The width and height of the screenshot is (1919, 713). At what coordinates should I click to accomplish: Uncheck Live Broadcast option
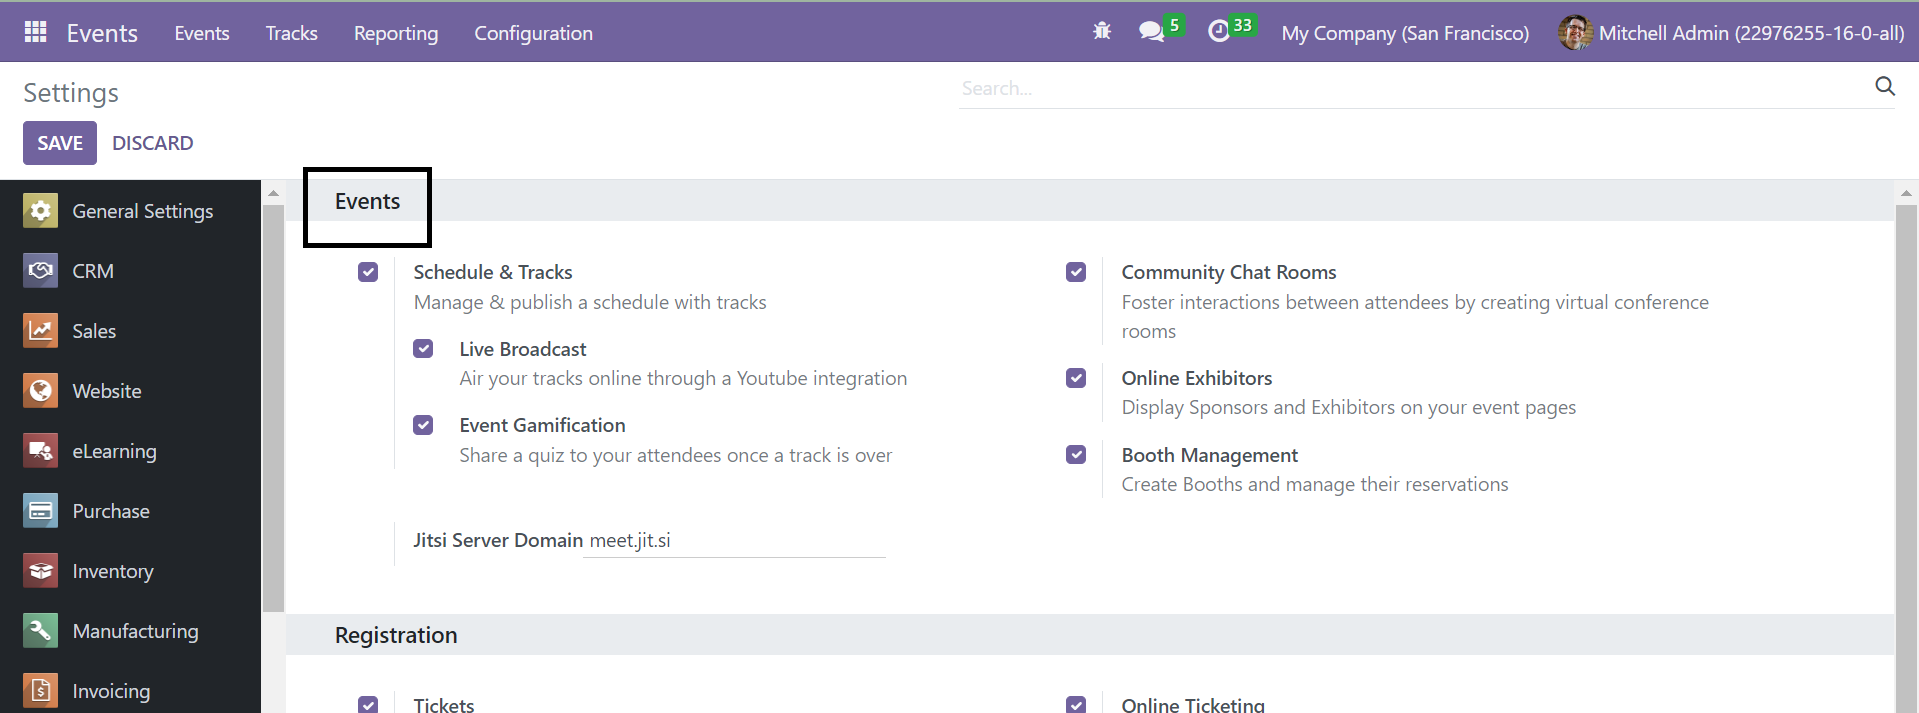tap(423, 348)
